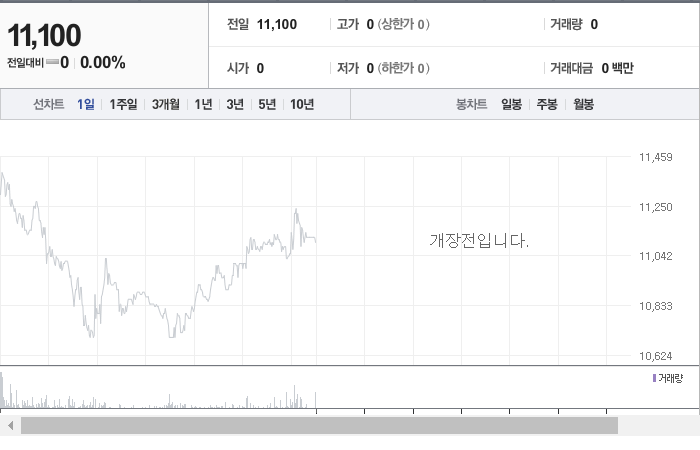Click the 봉차트 label

tap(471, 104)
